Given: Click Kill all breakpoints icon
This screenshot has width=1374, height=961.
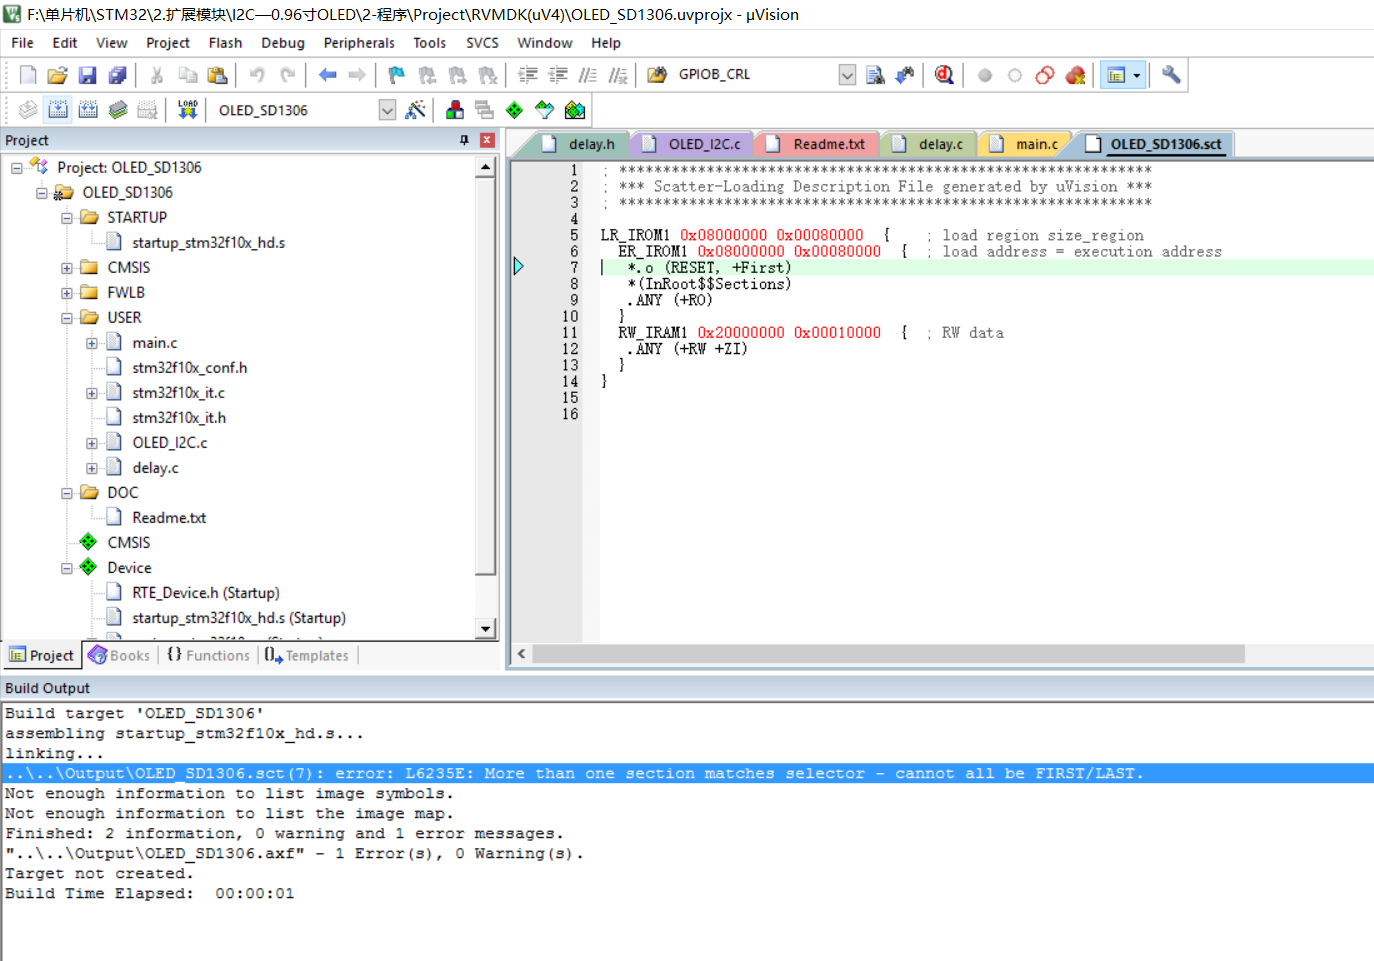Looking at the screenshot, I should click(1075, 75).
